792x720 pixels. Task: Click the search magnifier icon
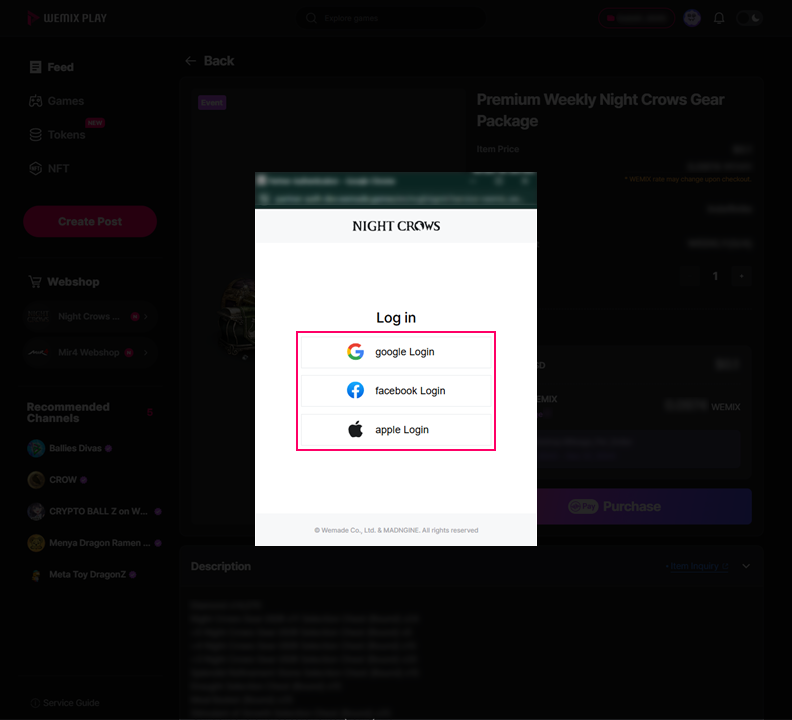[x=312, y=18]
